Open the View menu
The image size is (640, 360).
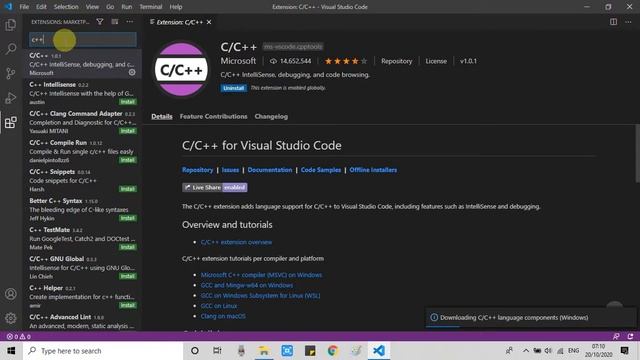point(92,7)
